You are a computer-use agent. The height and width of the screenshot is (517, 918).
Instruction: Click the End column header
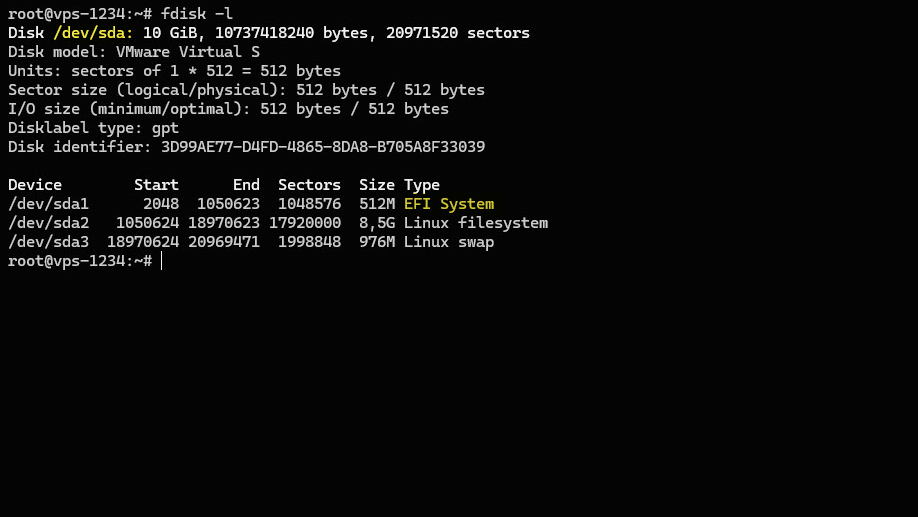point(246,185)
